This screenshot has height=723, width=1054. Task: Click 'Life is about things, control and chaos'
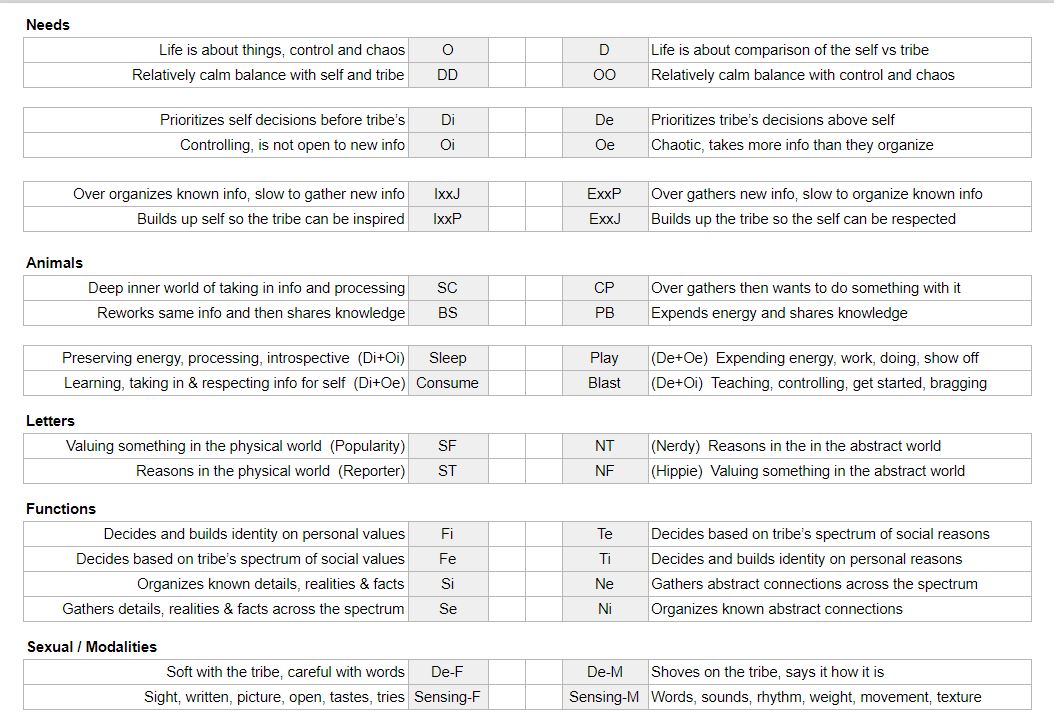pyautogui.click(x=282, y=50)
